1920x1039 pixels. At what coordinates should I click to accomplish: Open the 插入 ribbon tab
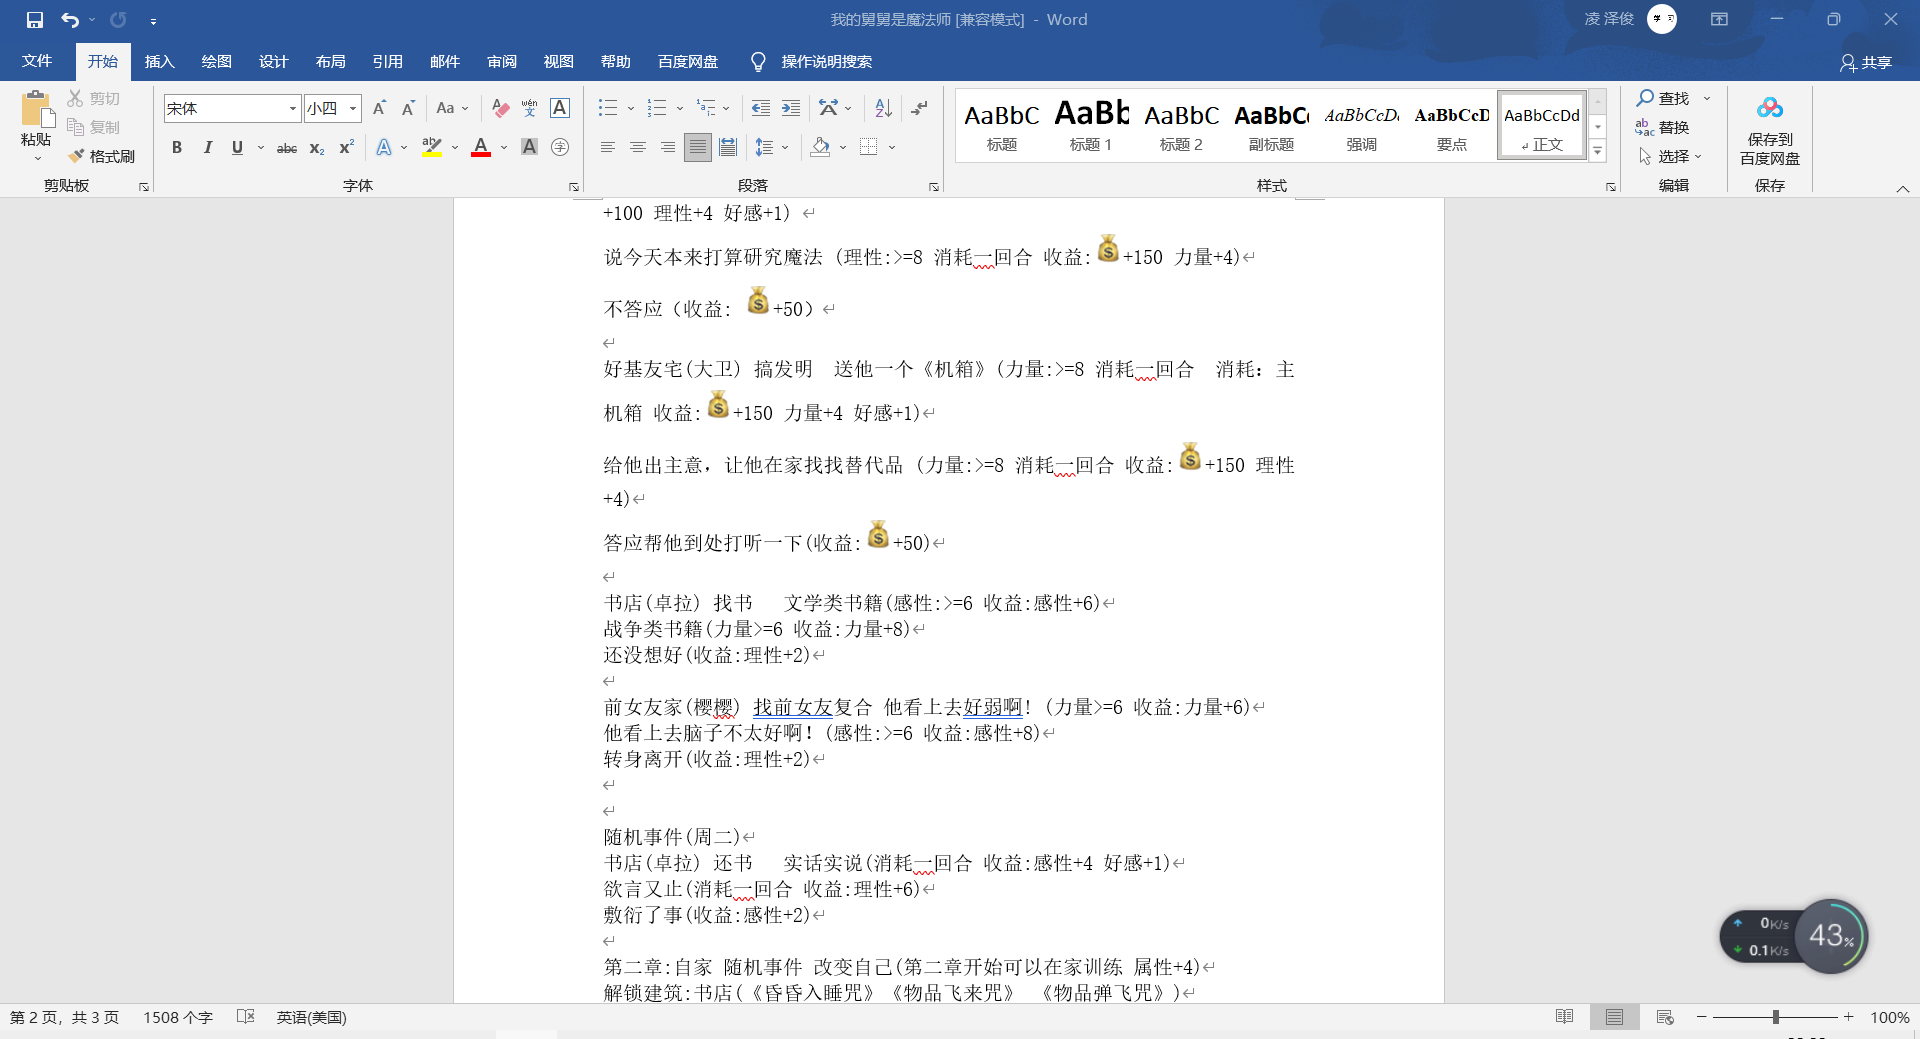click(159, 62)
